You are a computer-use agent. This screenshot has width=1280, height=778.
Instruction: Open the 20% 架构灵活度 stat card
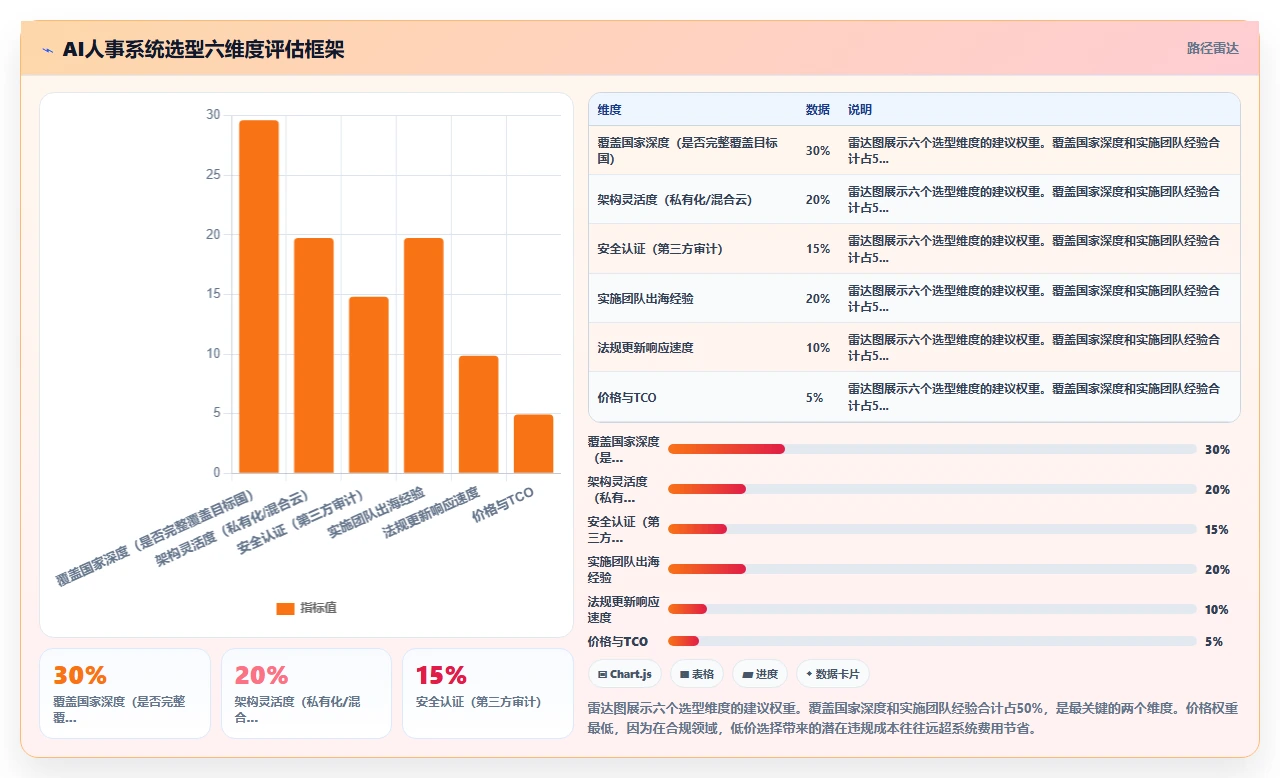[306, 693]
